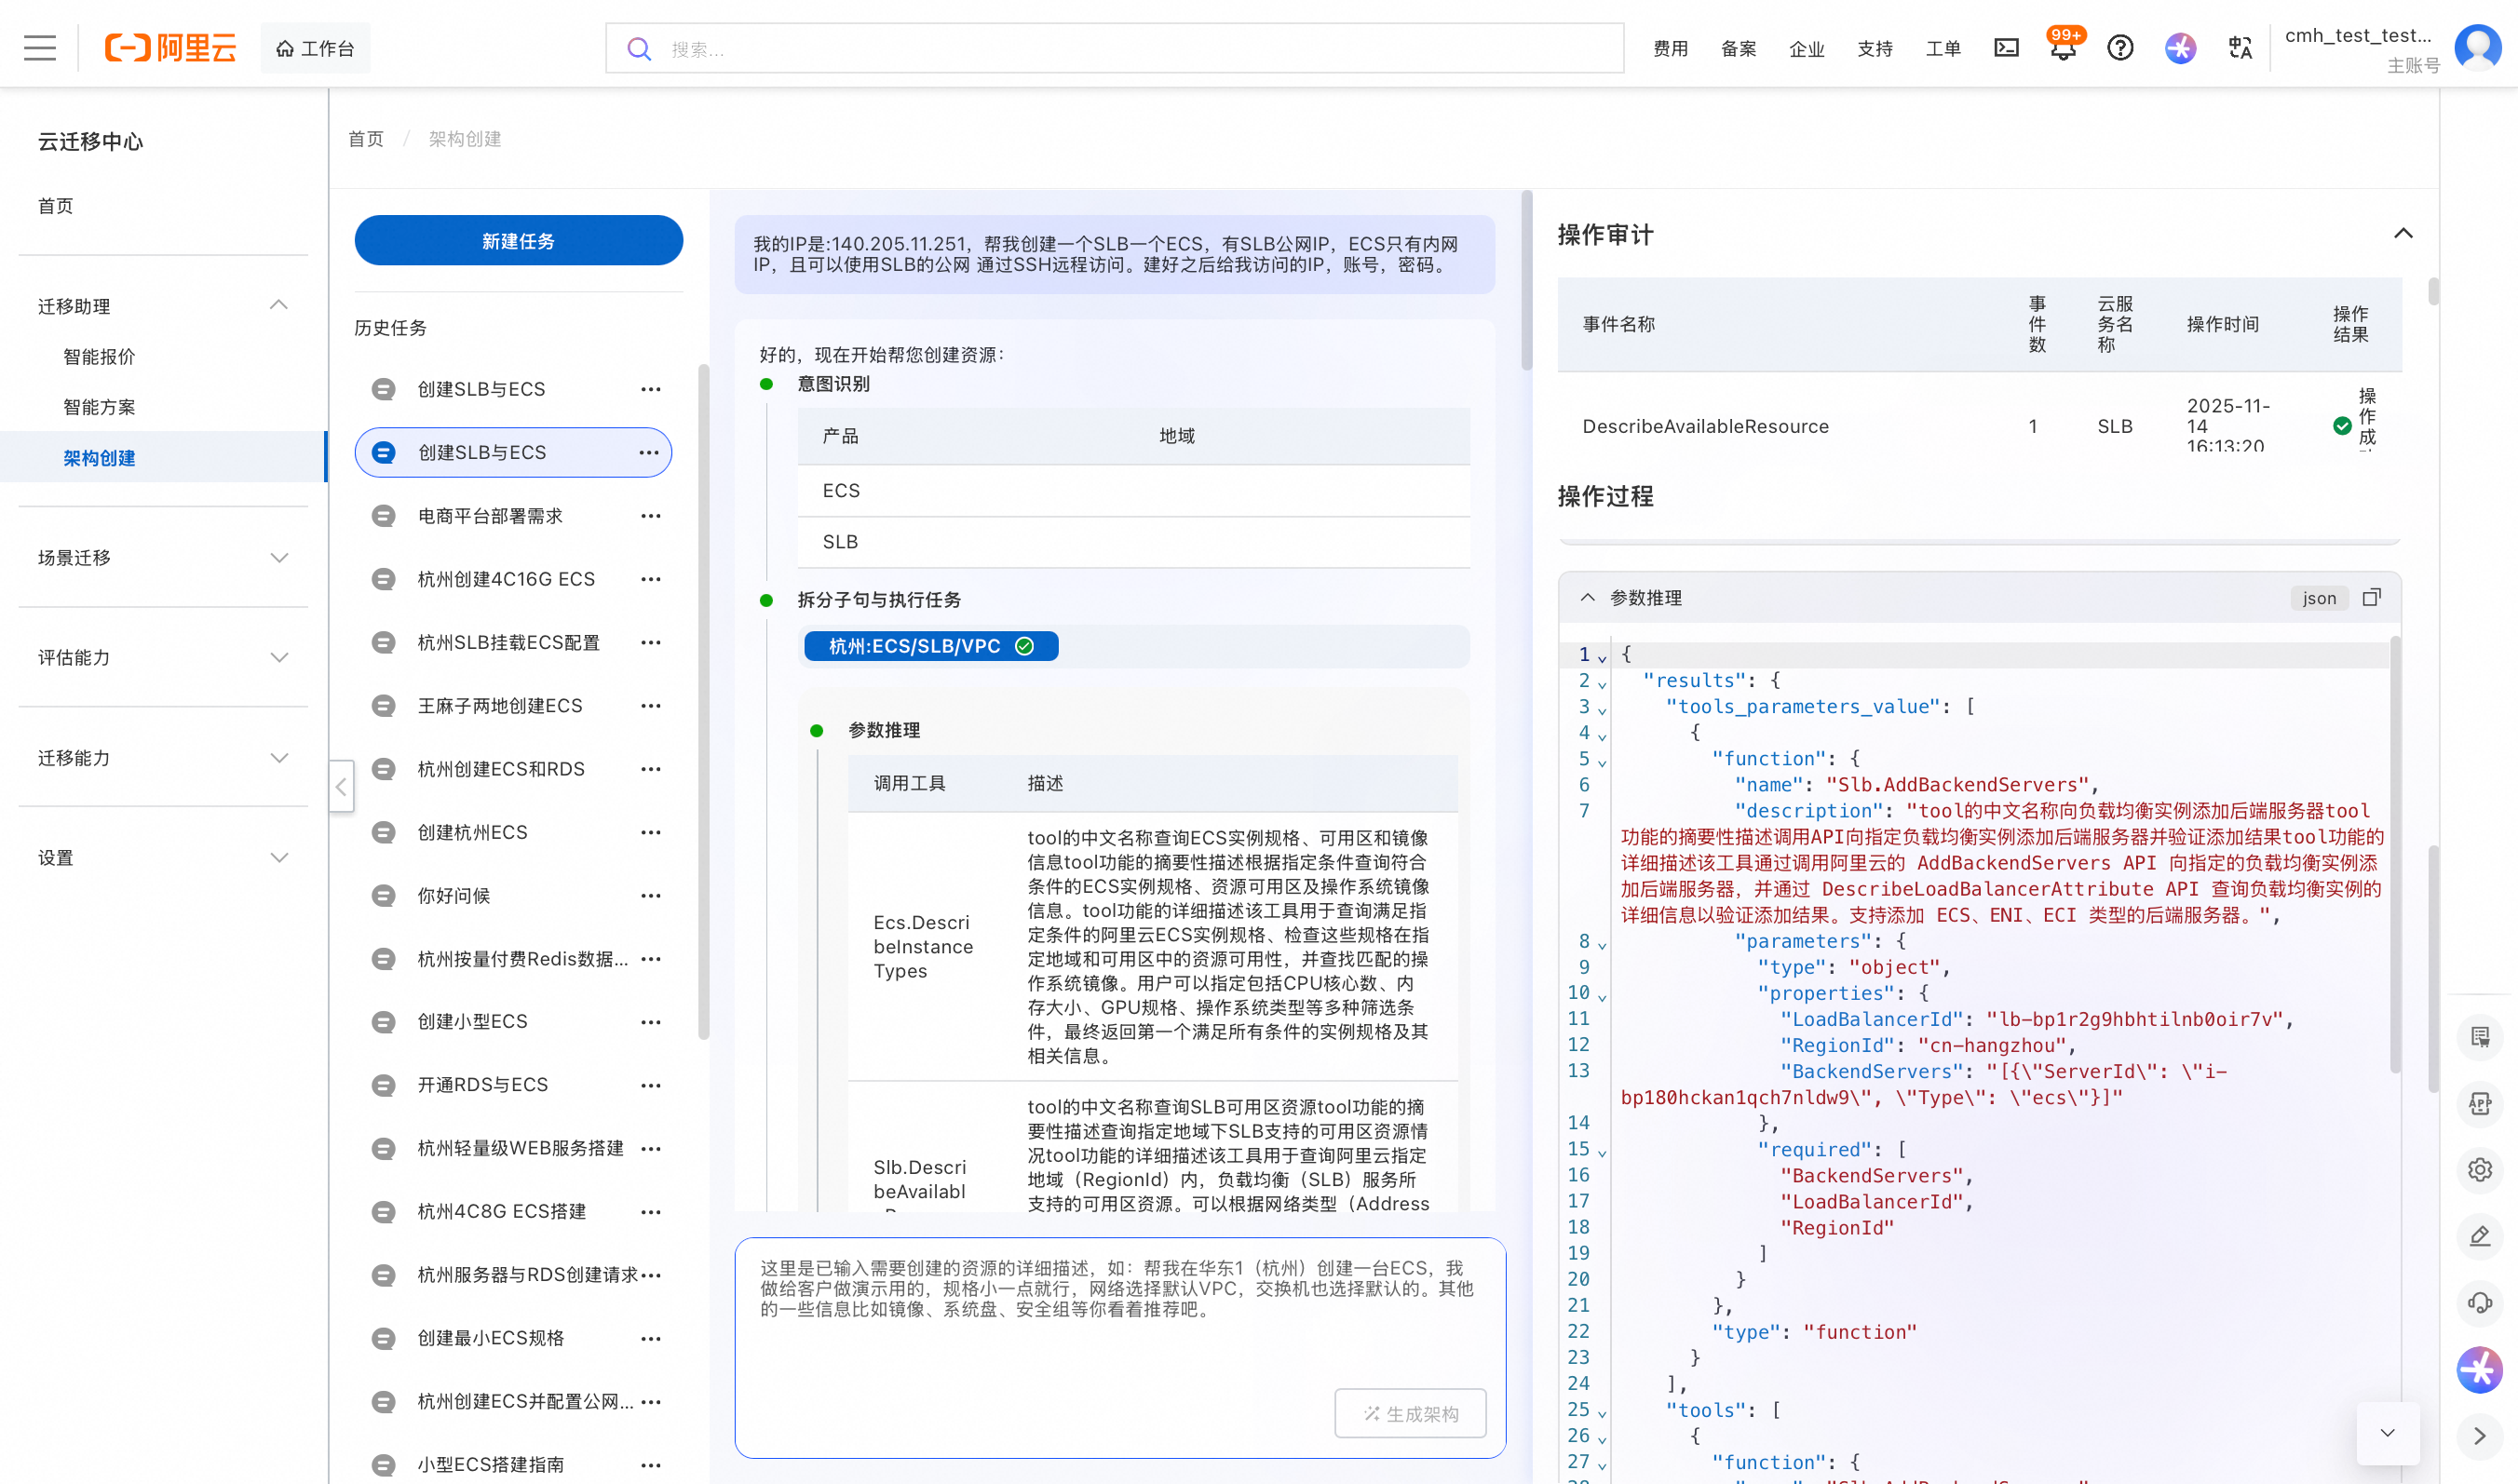
Task: Switch language using the translate icon
Action: coord(2240,47)
